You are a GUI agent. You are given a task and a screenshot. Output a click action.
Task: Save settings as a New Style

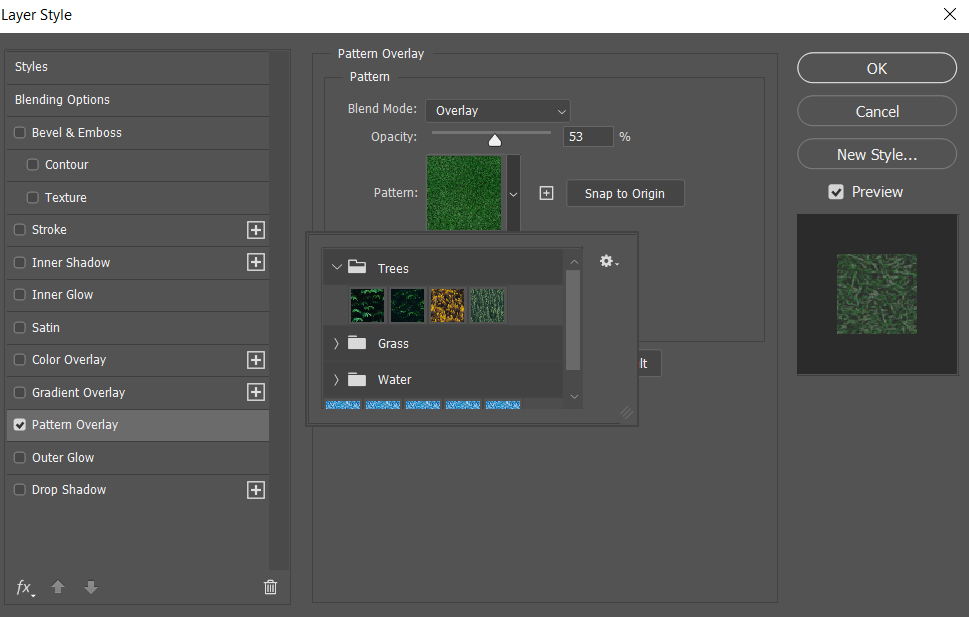pos(876,154)
